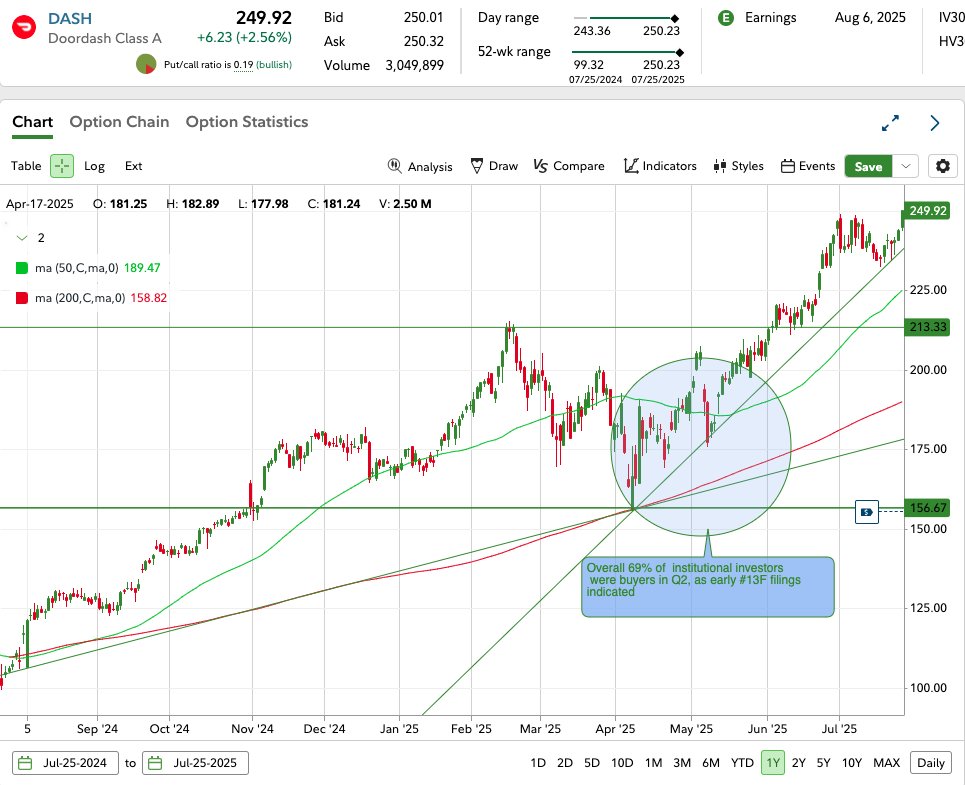This screenshot has width=965, height=785.
Task: Select the YTD time range
Action: point(742,763)
